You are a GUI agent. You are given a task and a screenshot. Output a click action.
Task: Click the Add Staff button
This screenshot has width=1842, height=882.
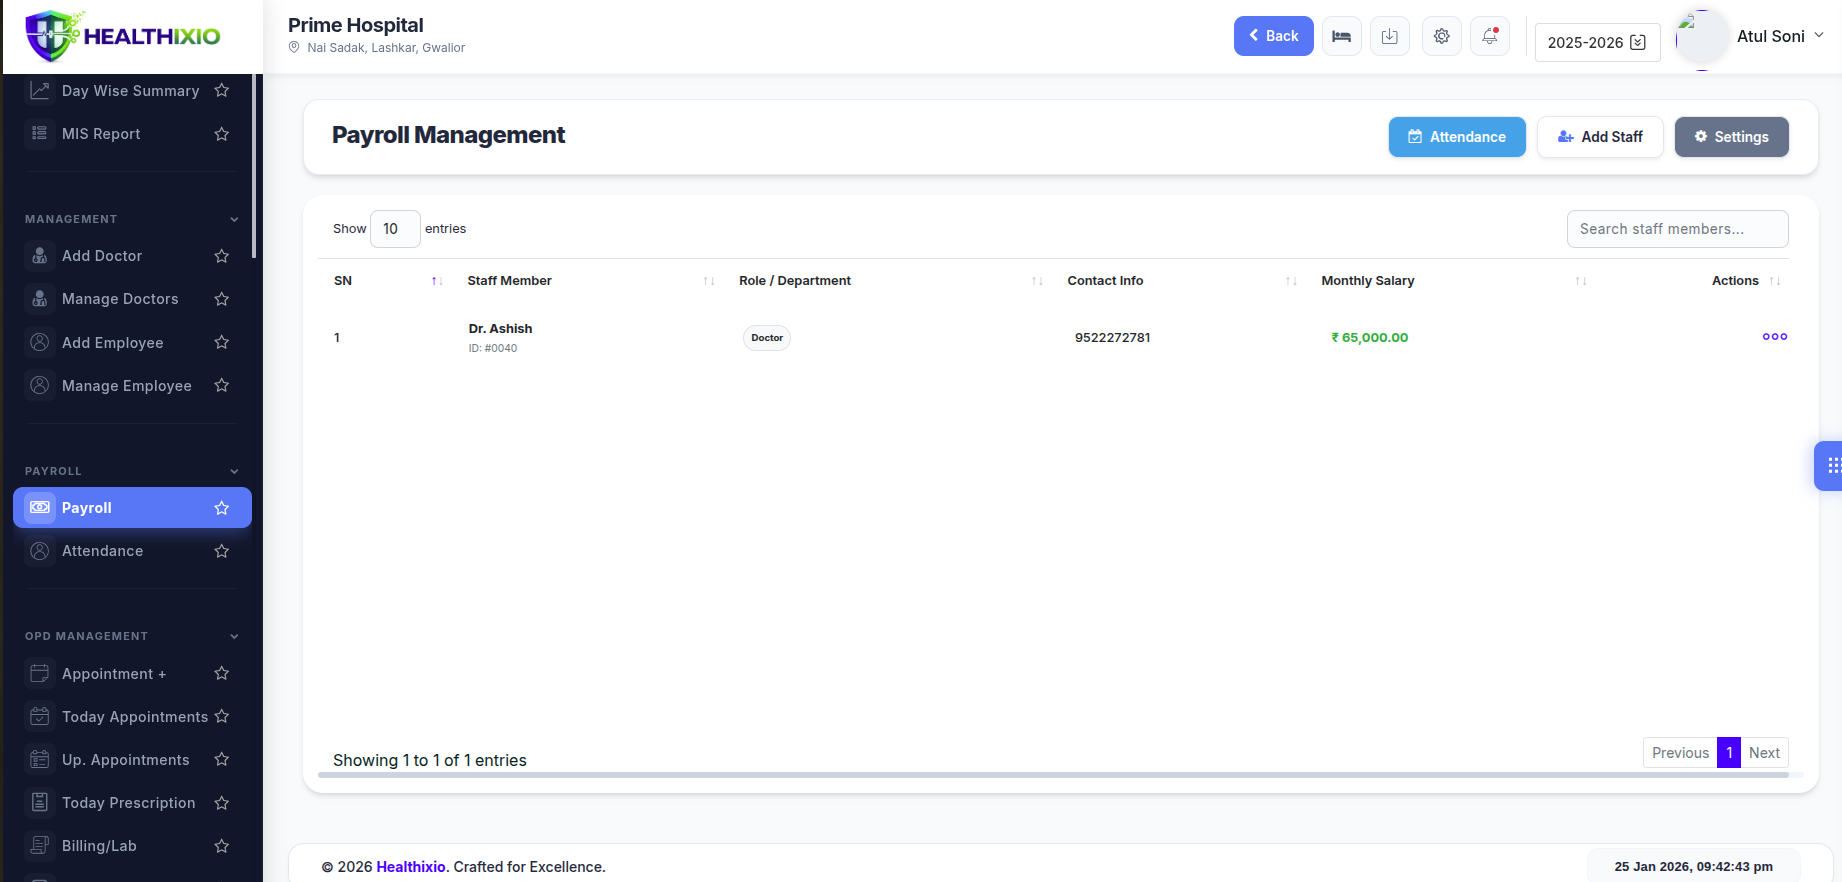(x=1600, y=137)
